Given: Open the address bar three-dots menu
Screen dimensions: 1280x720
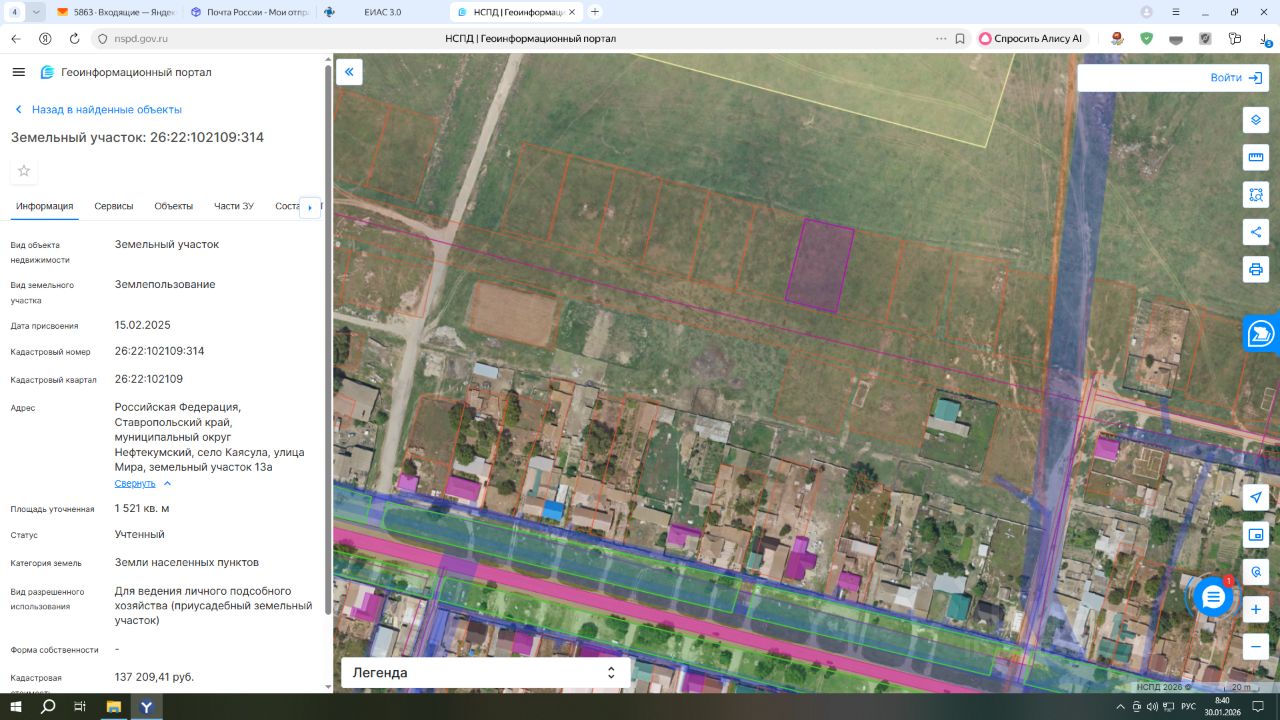Looking at the screenshot, I should (940, 39).
